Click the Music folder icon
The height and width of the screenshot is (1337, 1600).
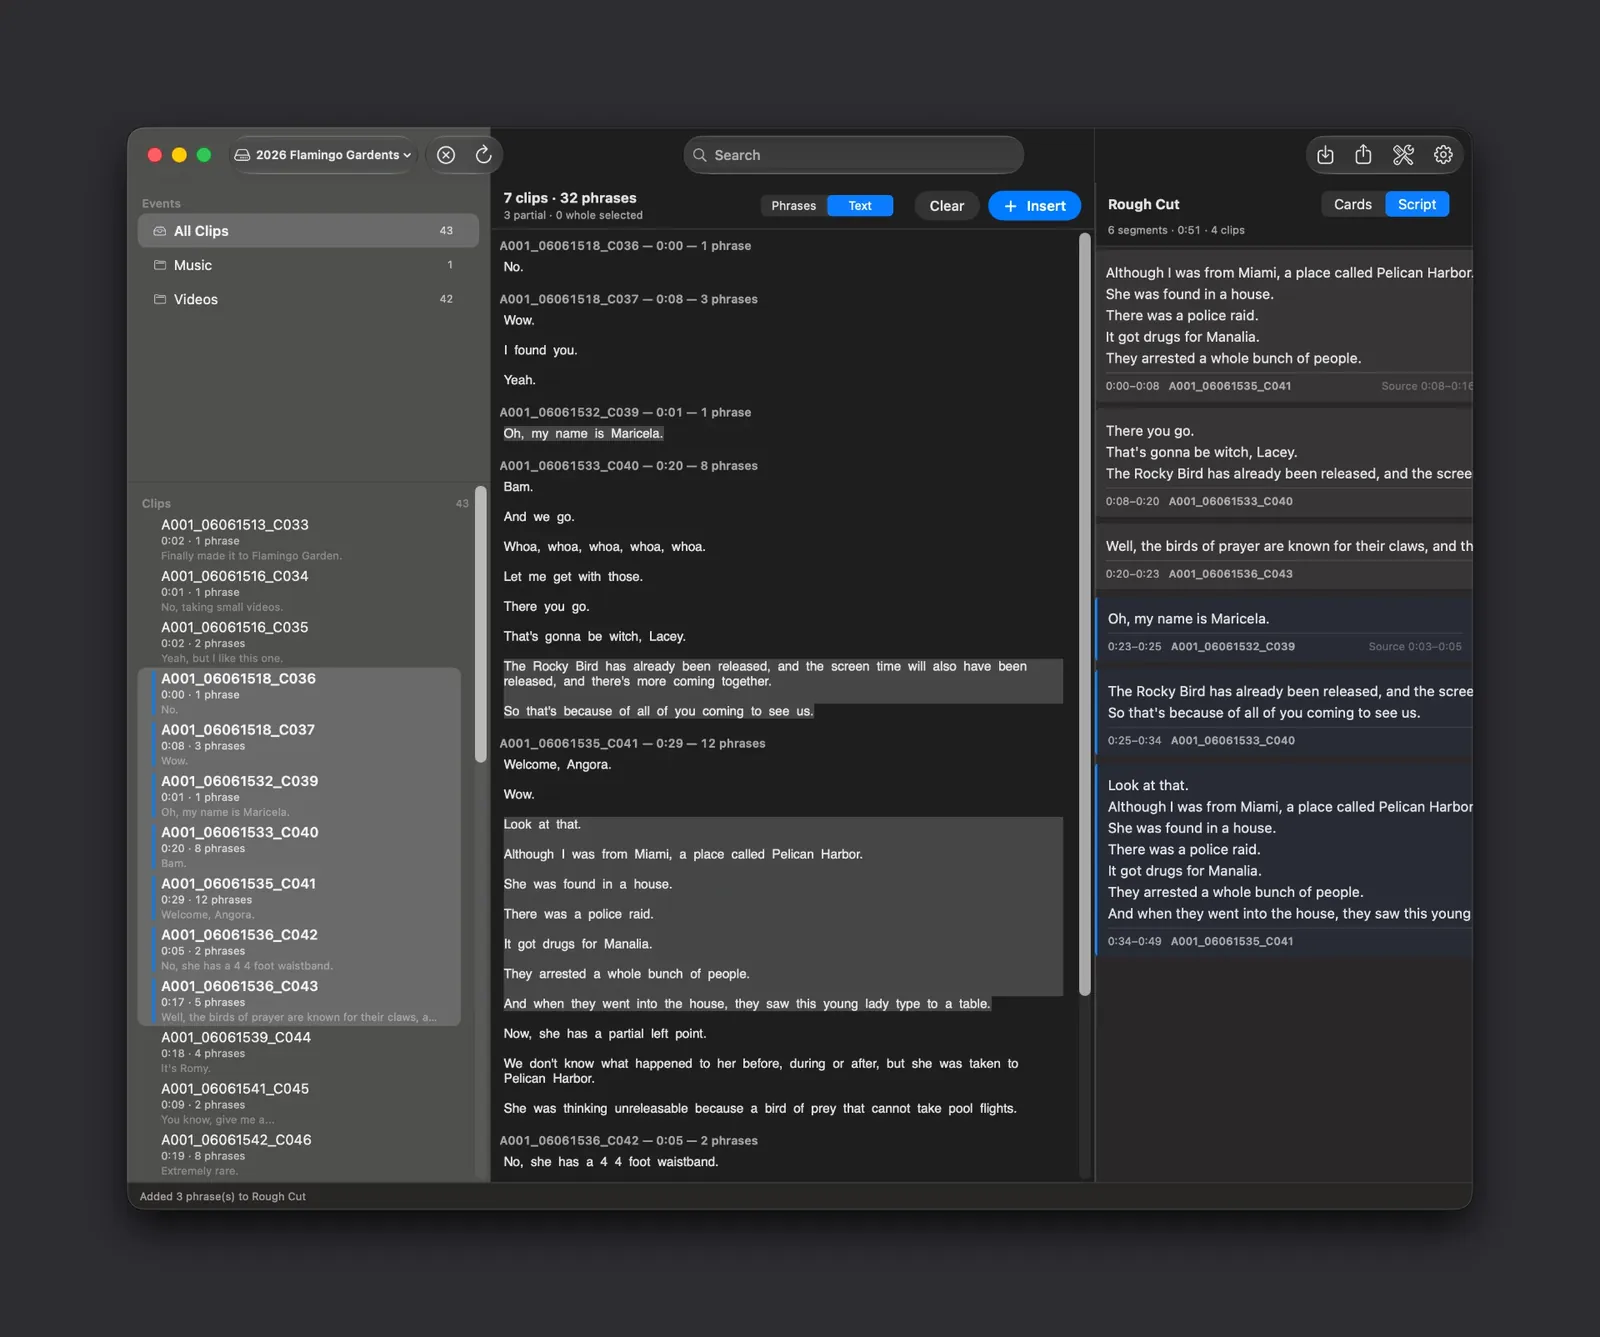coord(160,265)
